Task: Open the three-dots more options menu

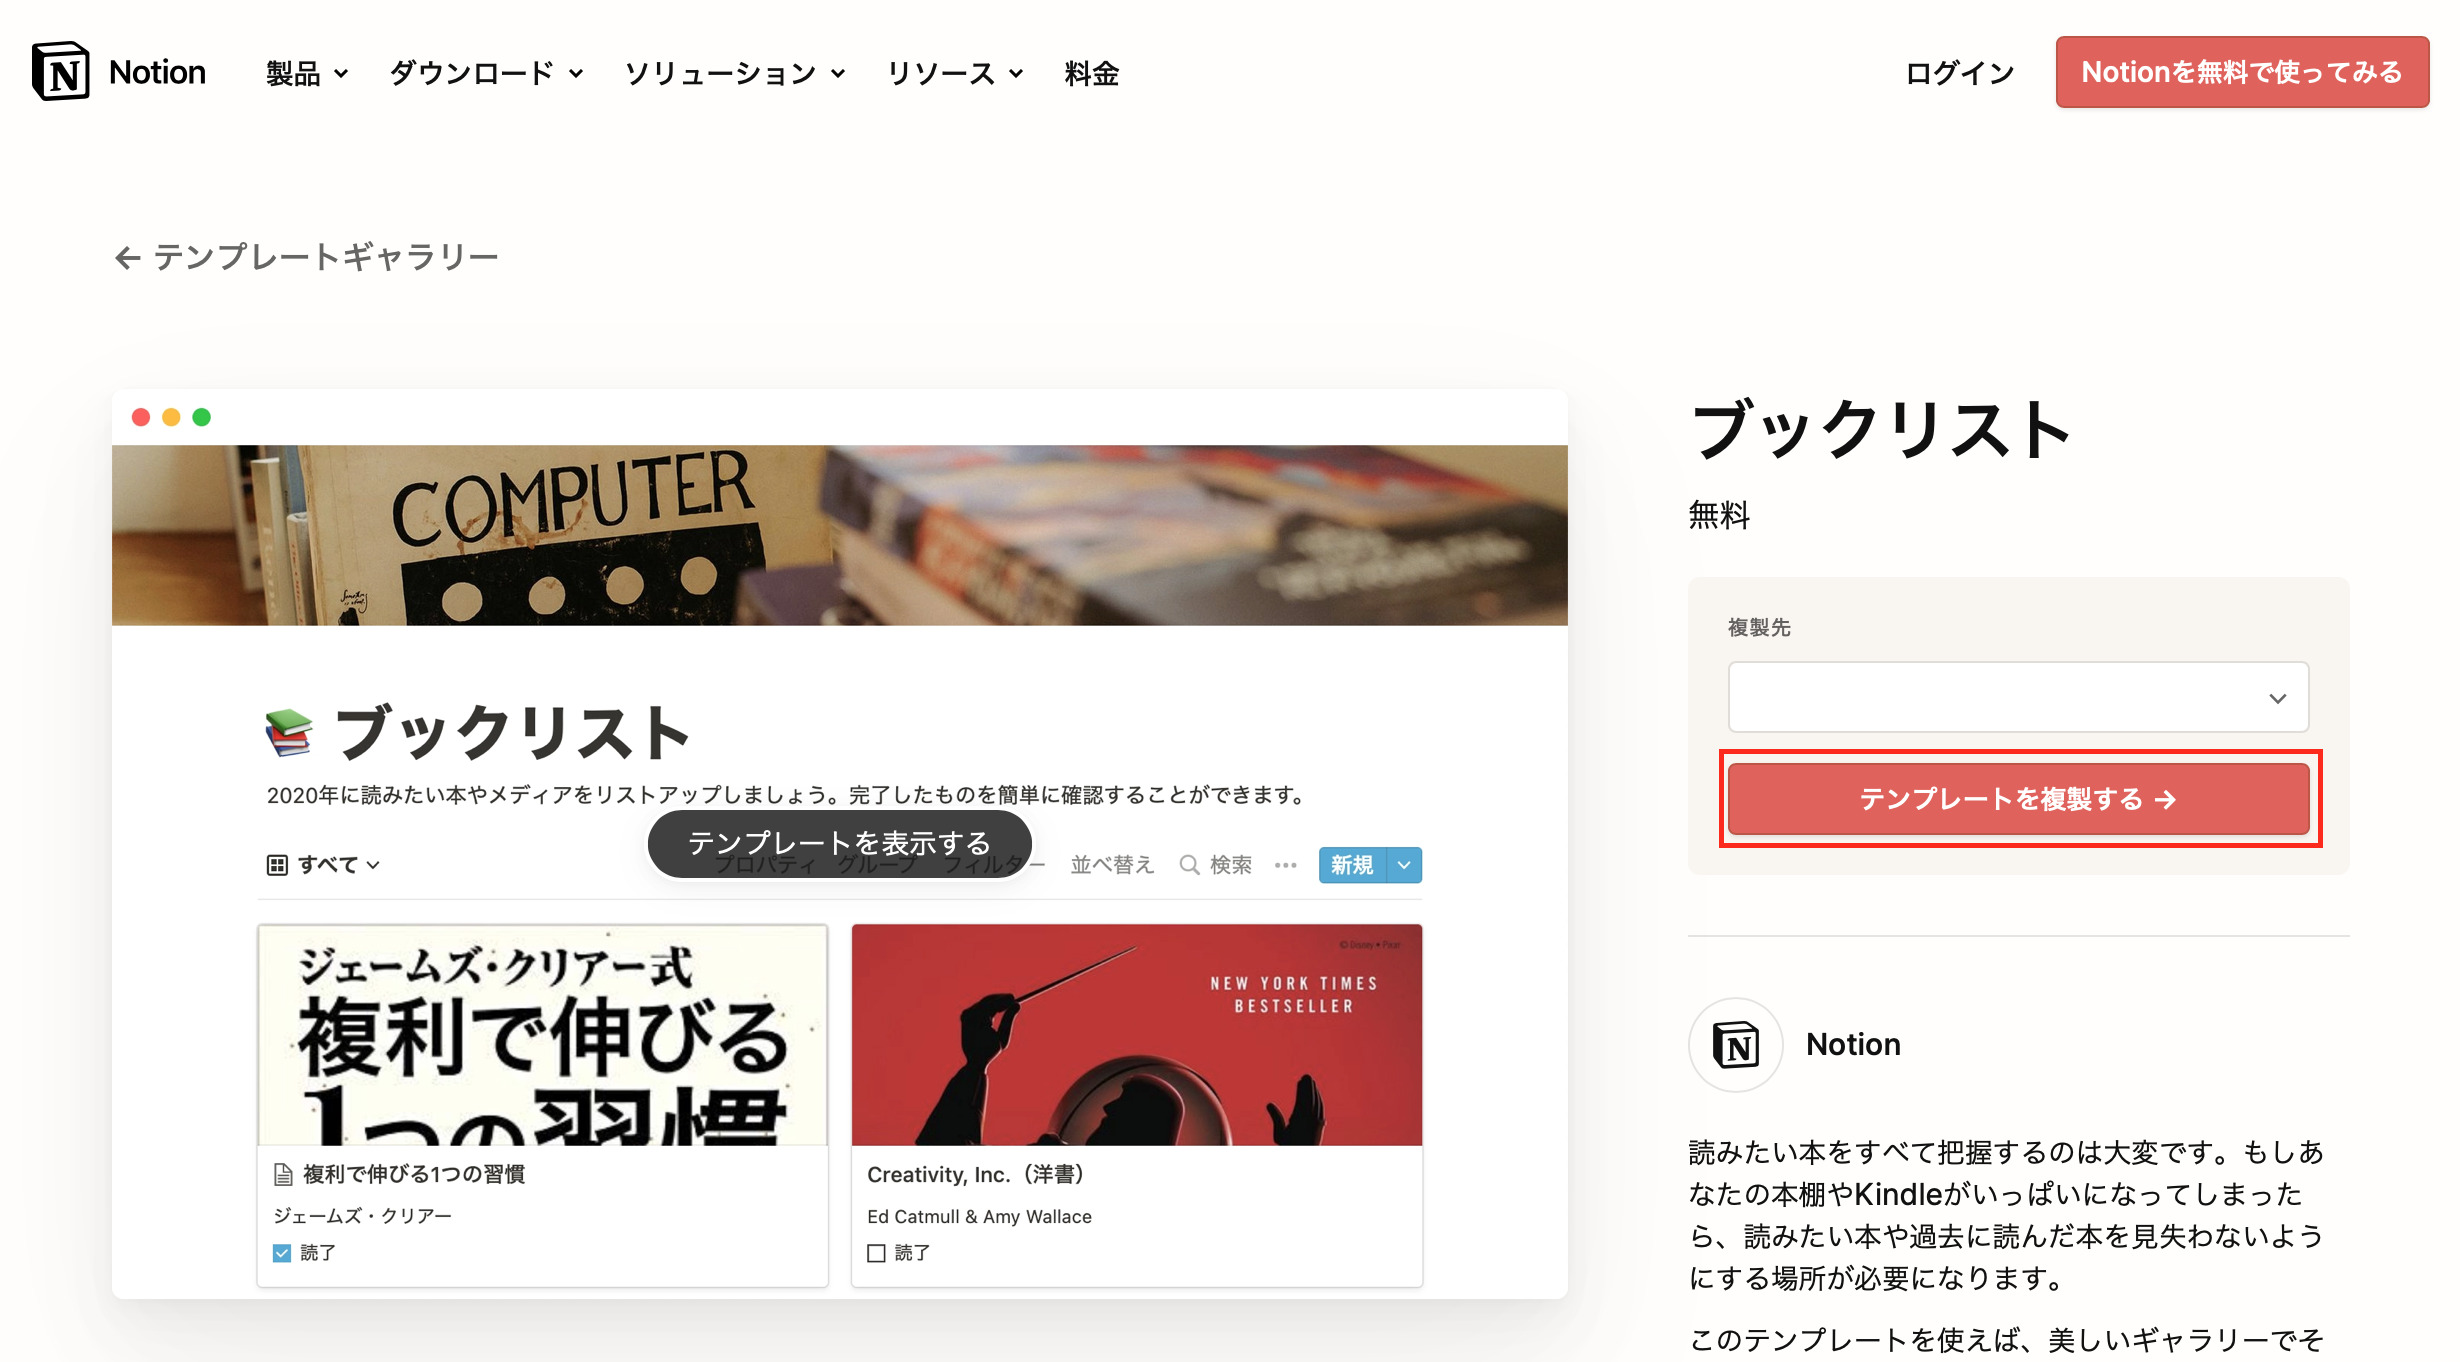Action: 1286,865
